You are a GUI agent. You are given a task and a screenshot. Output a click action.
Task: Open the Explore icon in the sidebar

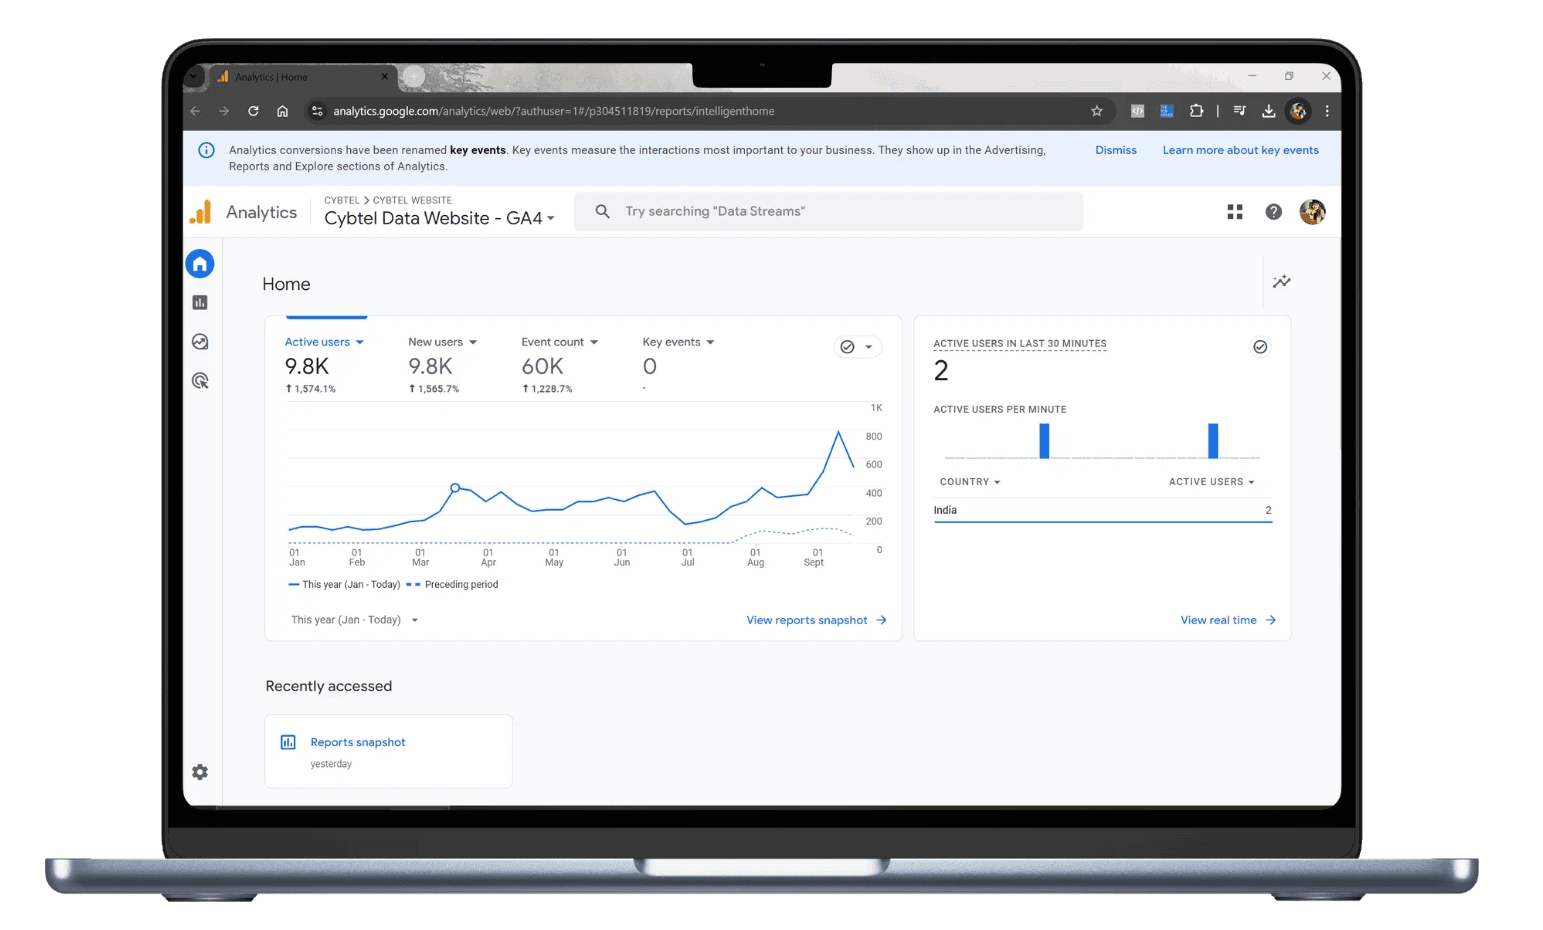(200, 342)
